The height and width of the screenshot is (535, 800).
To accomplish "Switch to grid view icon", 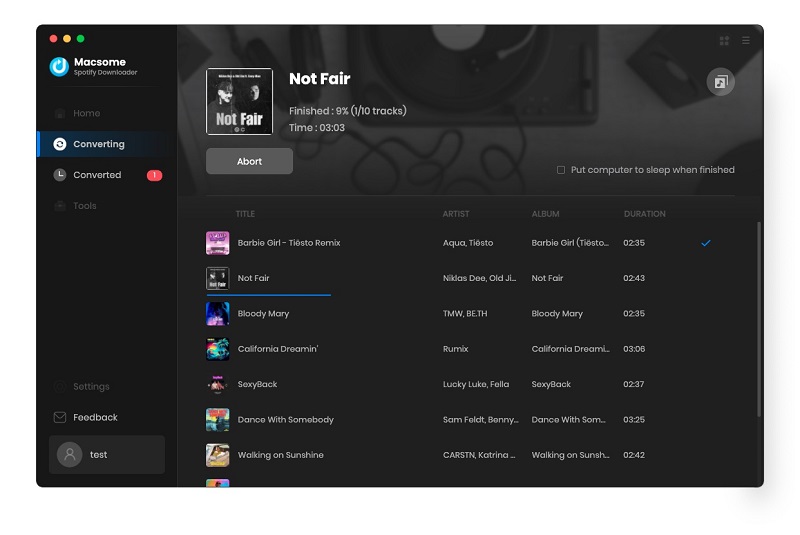I will click(x=724, y=41).
